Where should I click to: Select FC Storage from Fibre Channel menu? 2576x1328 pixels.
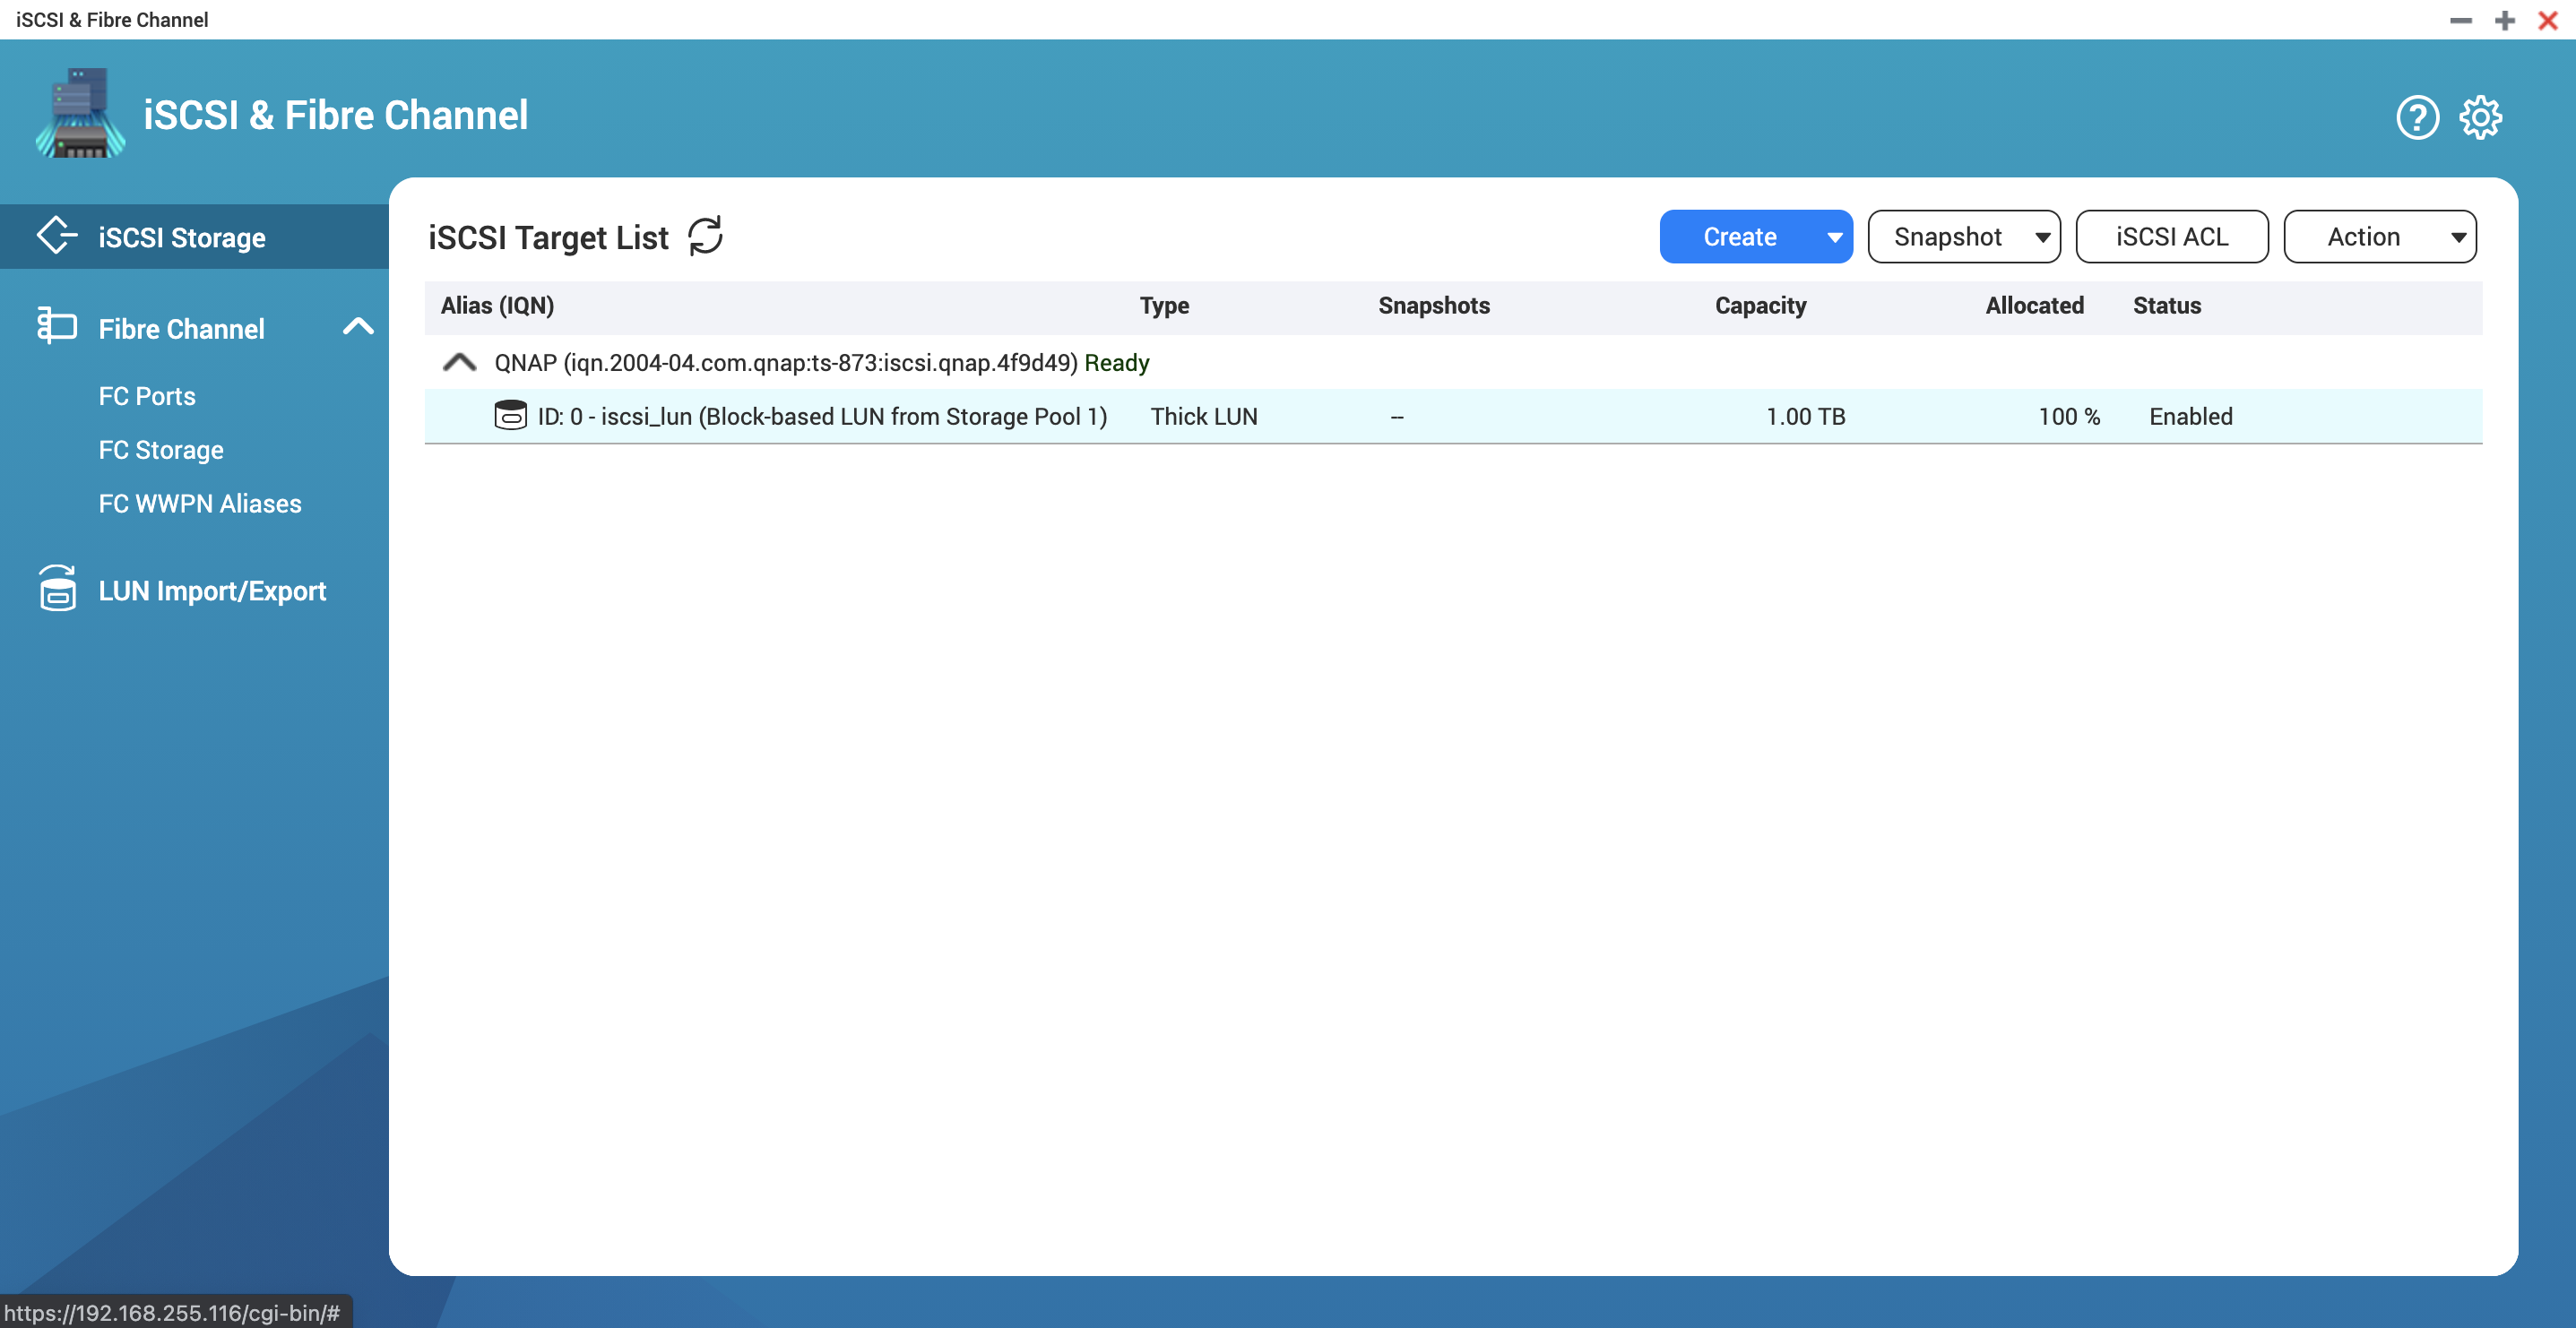(x=161, y=449)
